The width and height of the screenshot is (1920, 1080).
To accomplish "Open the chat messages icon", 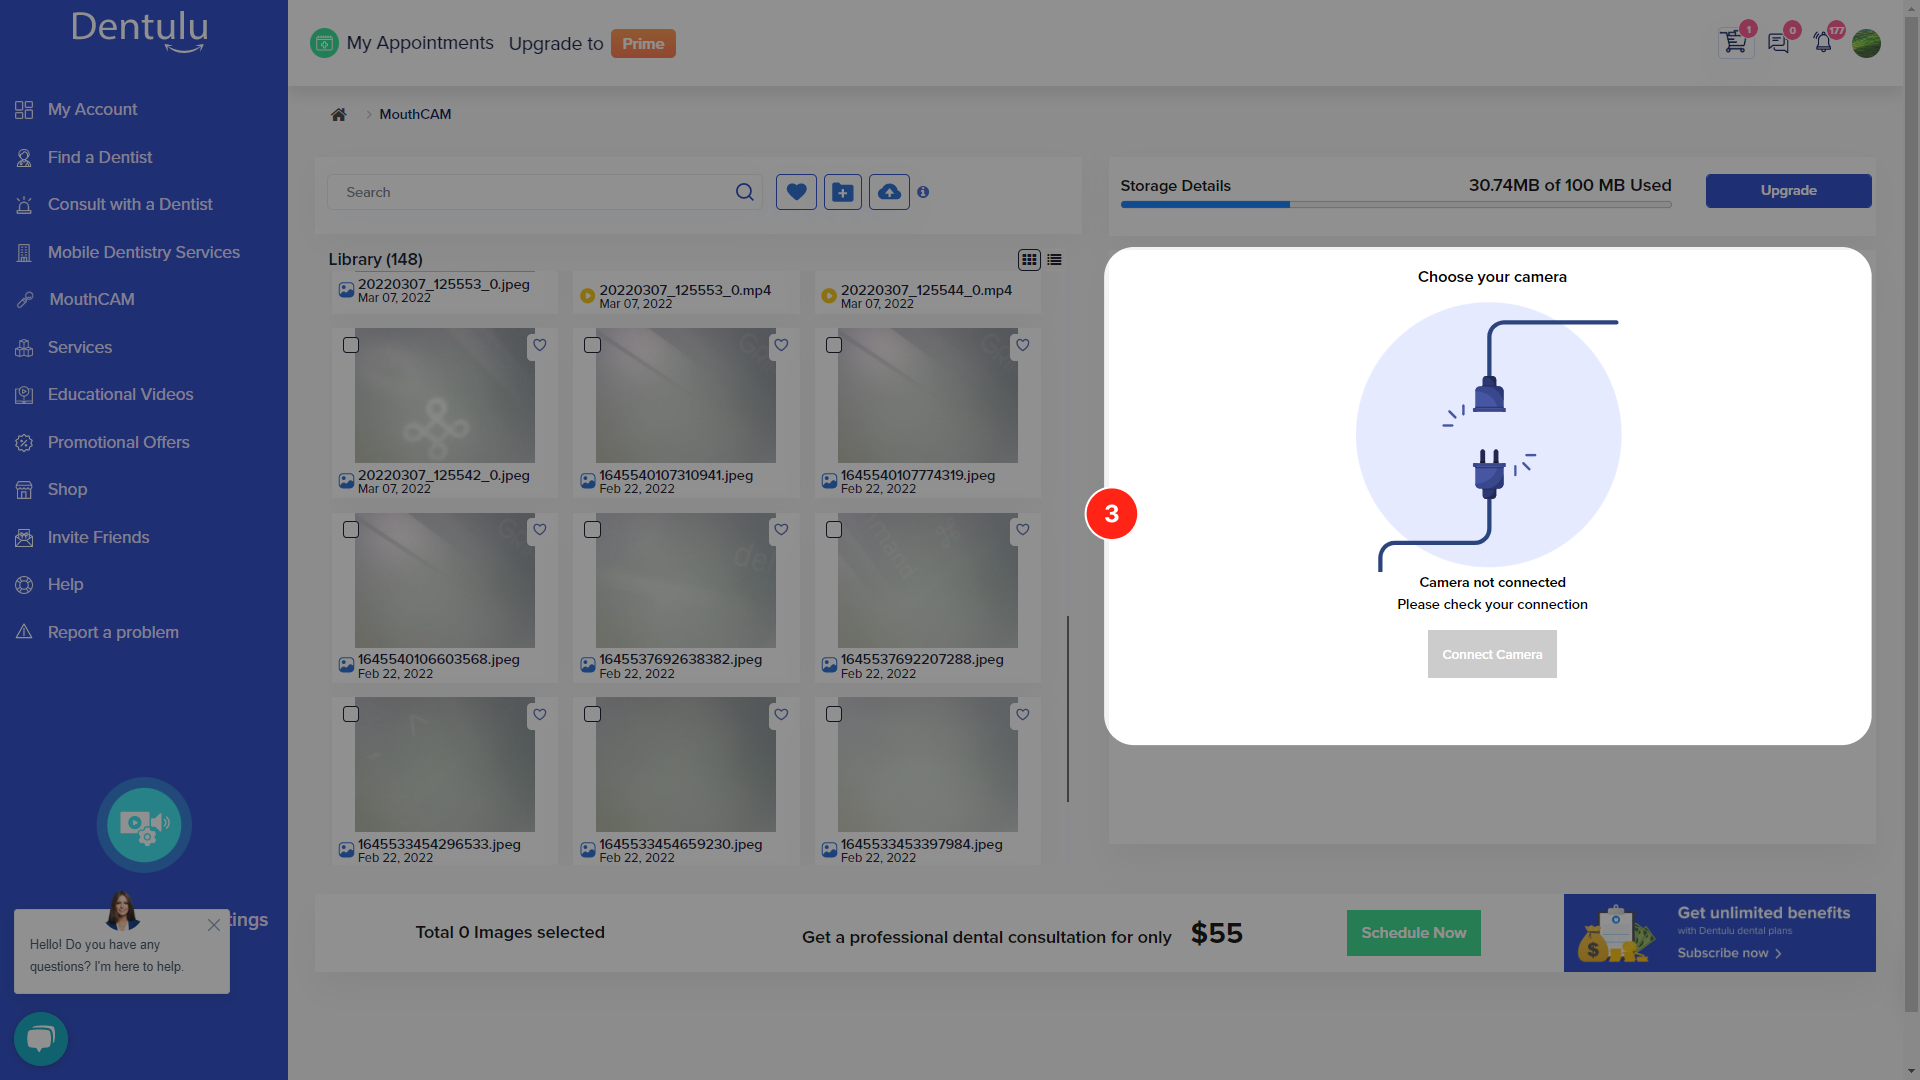I will (x=1779, y=43).
